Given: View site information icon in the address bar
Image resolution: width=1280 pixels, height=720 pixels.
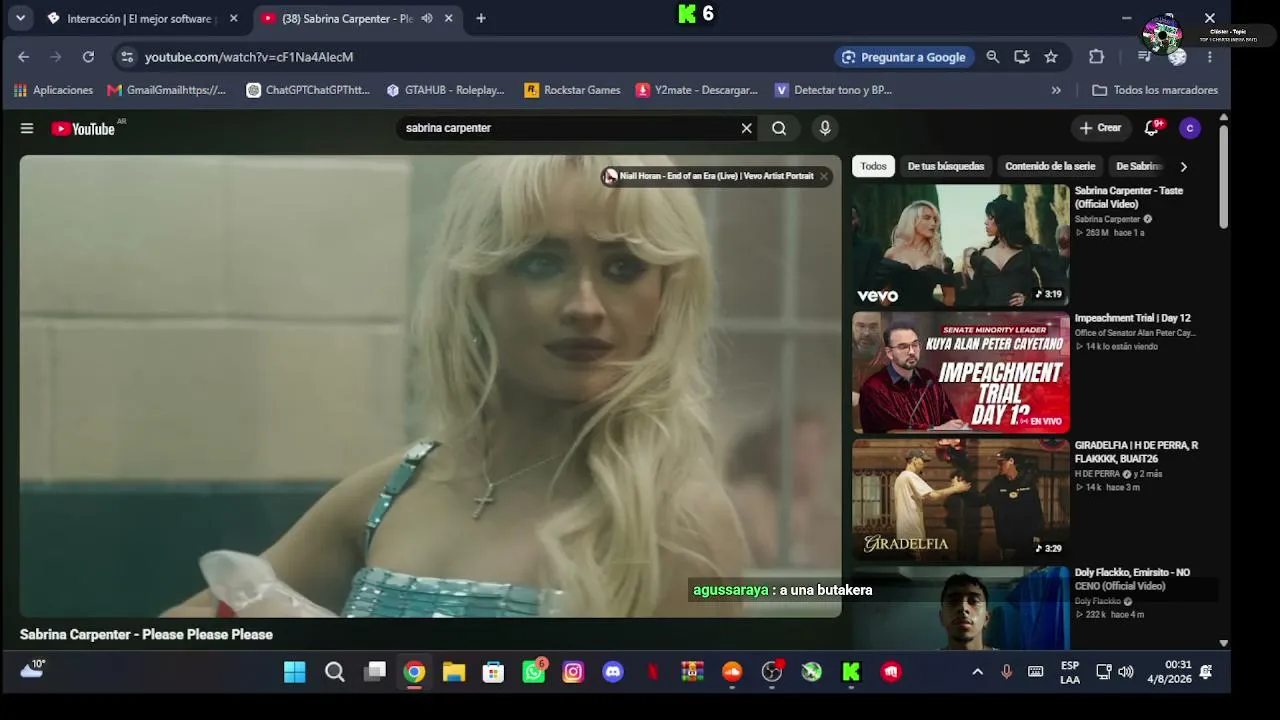Looking at the screenshot, I should [126, 57].
